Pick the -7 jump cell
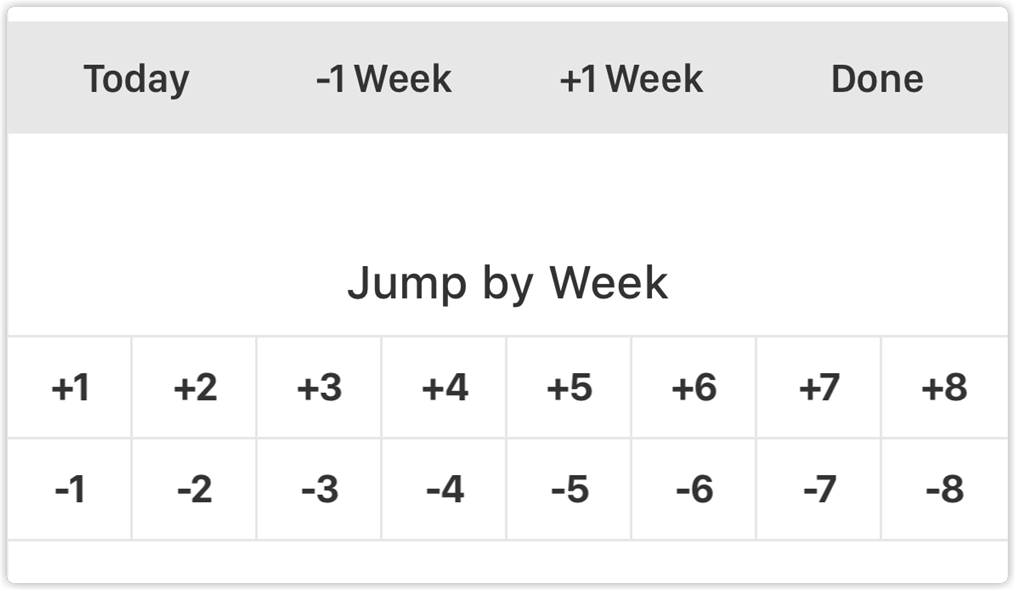The width and height of the screenshot is (1016, 591). (819, 490)
